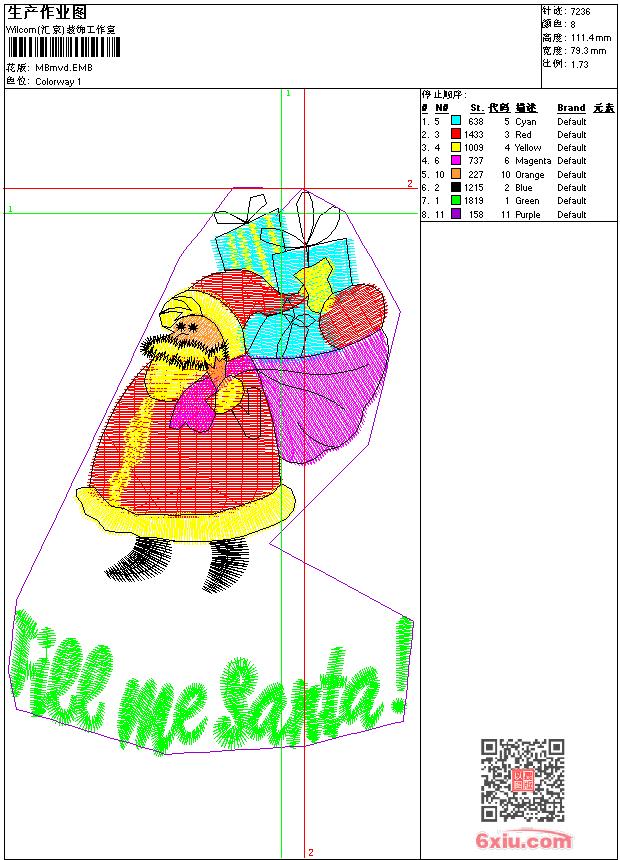The width and height of the screenshot is (620, 860).
Task: Click the Brand column header
Action: 571,108
